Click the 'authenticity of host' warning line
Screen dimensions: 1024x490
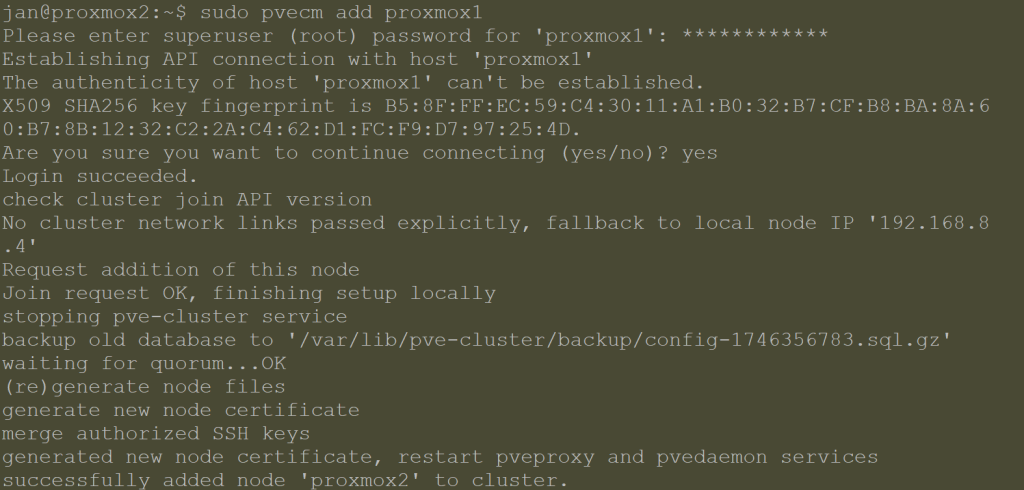point(353,82)
